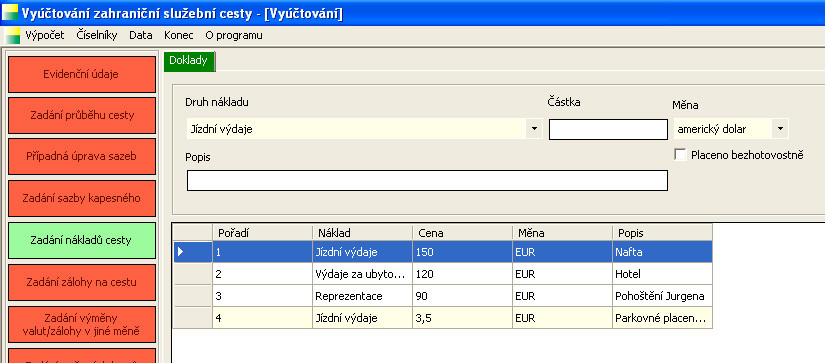Click order number 3 cell
825x363 pixels.
(x=263, y=296)
